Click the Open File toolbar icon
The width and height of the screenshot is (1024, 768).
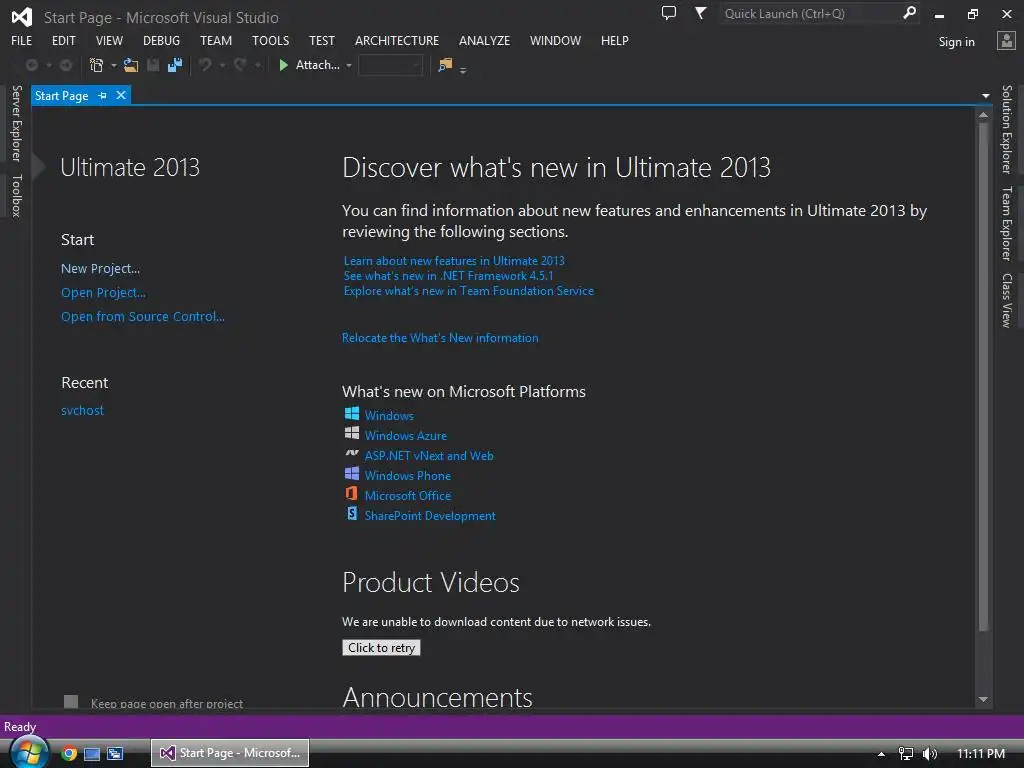(131, 65)
